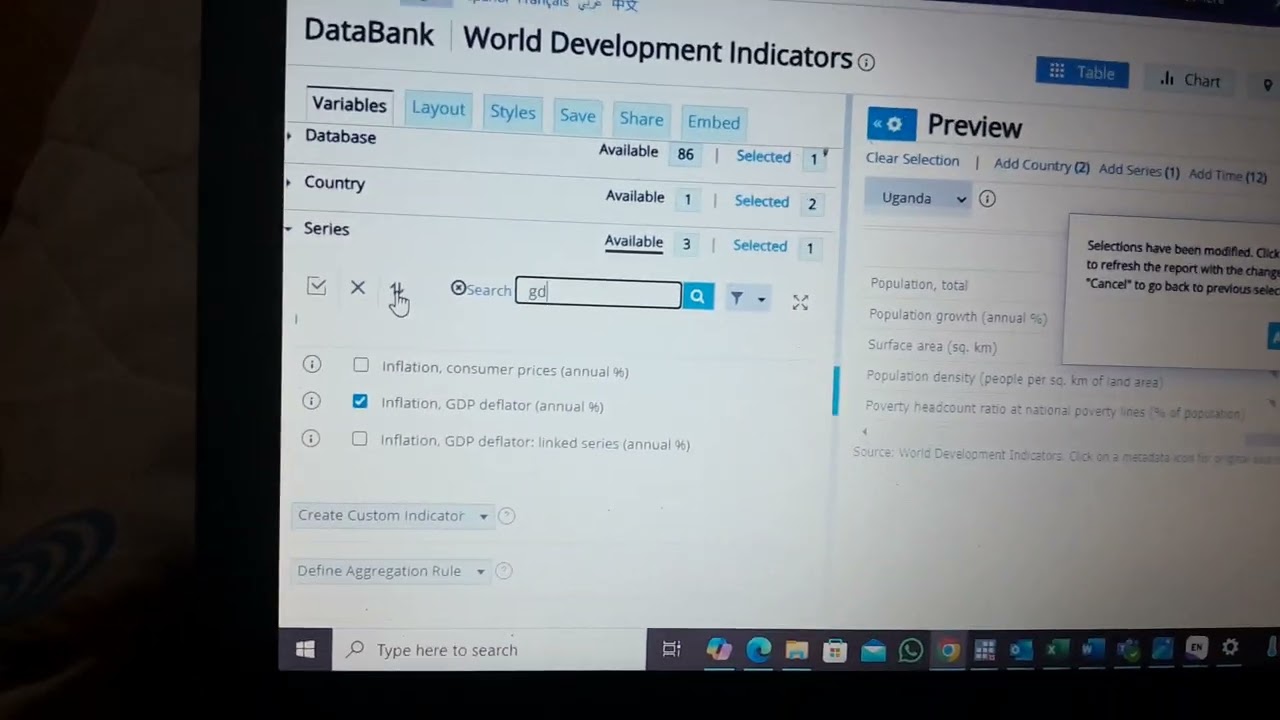
Task: Open Microsoft Edge from the taskbar
Action: tap(759, 650)
